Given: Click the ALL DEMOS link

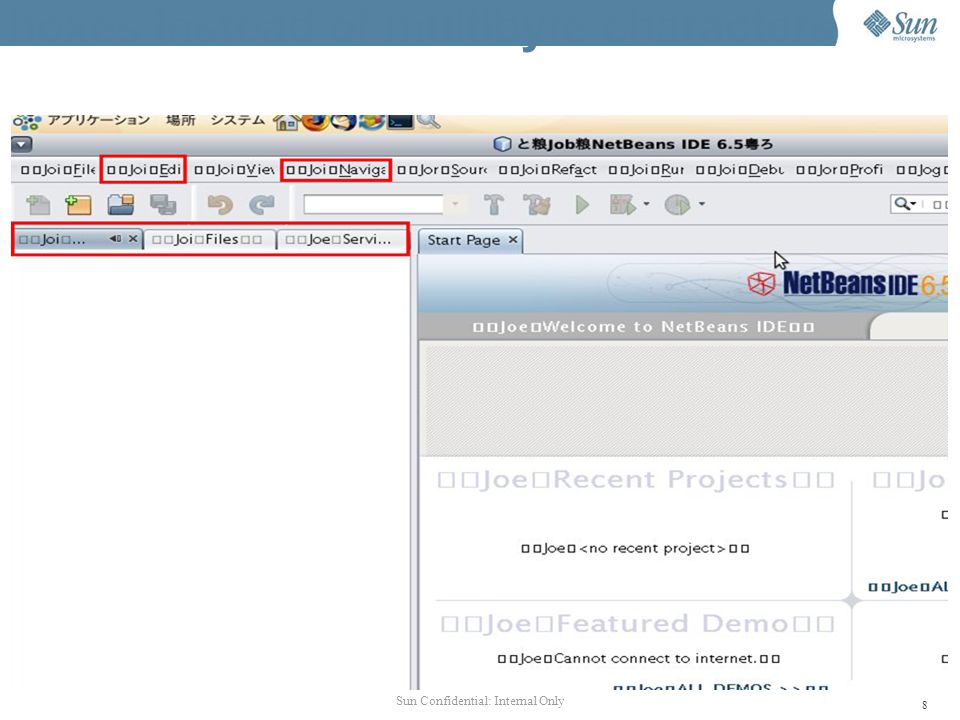Looking at the screenshot, I should pos(721,687).
